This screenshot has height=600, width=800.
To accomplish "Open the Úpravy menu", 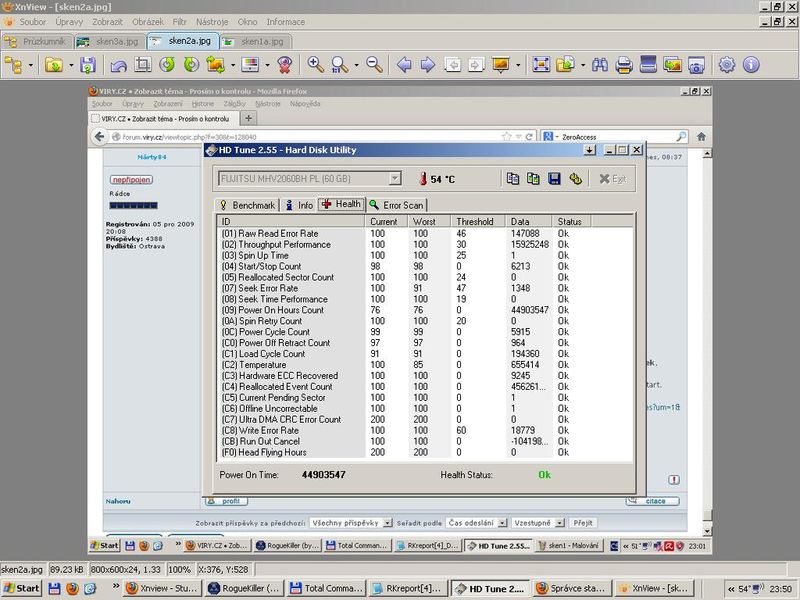I will coord(69,22).
